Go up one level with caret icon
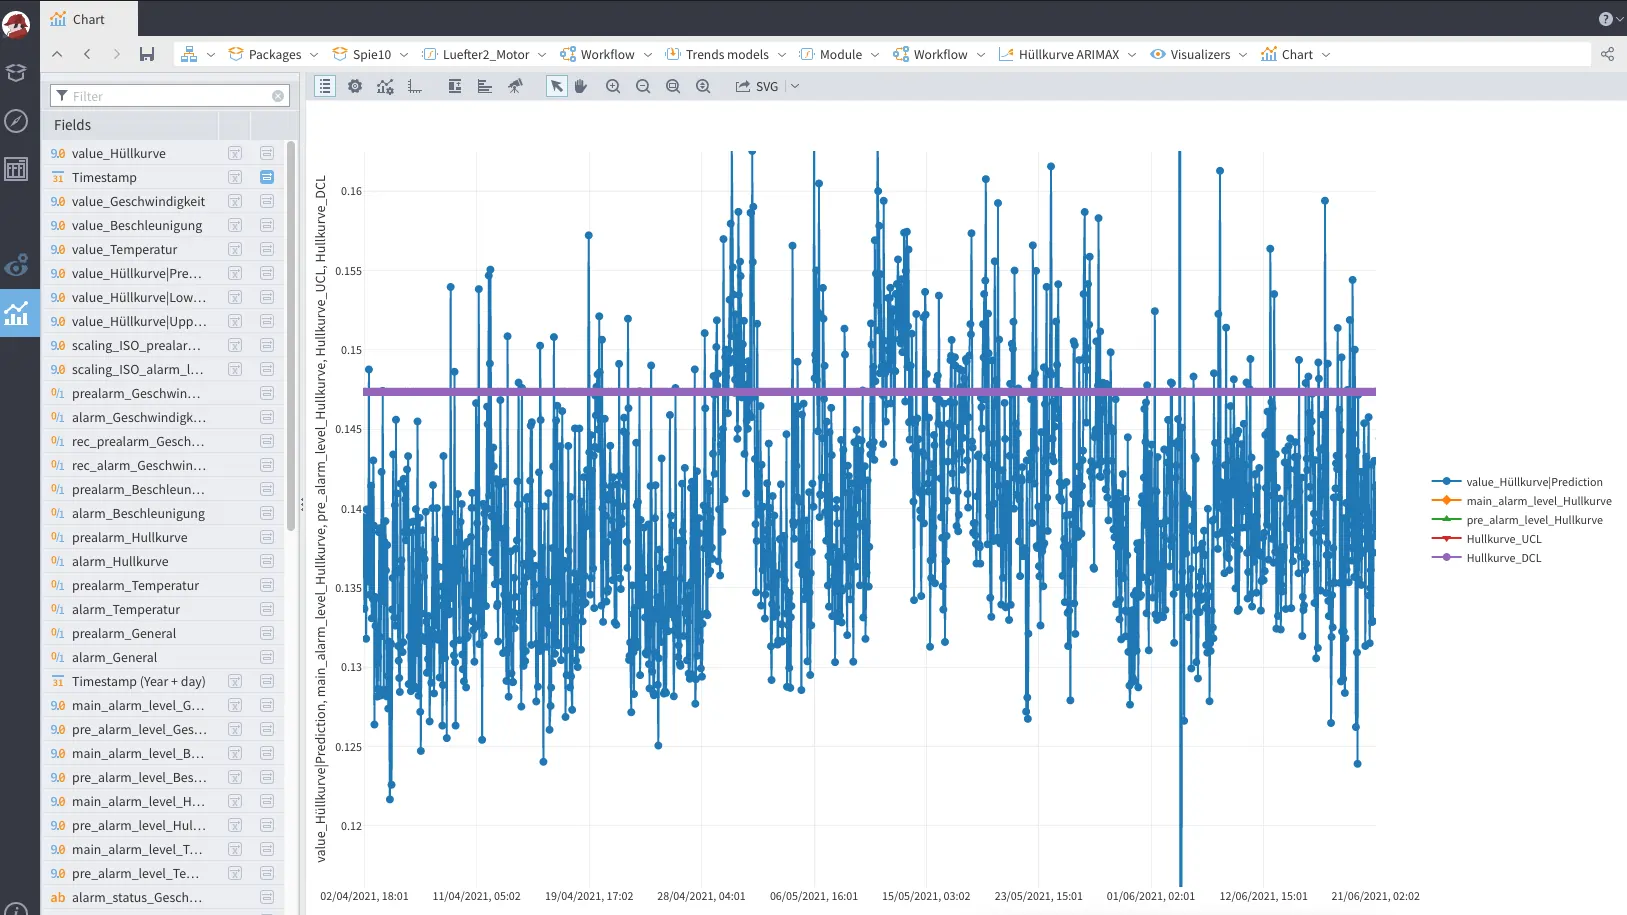 tap(57, 54)
